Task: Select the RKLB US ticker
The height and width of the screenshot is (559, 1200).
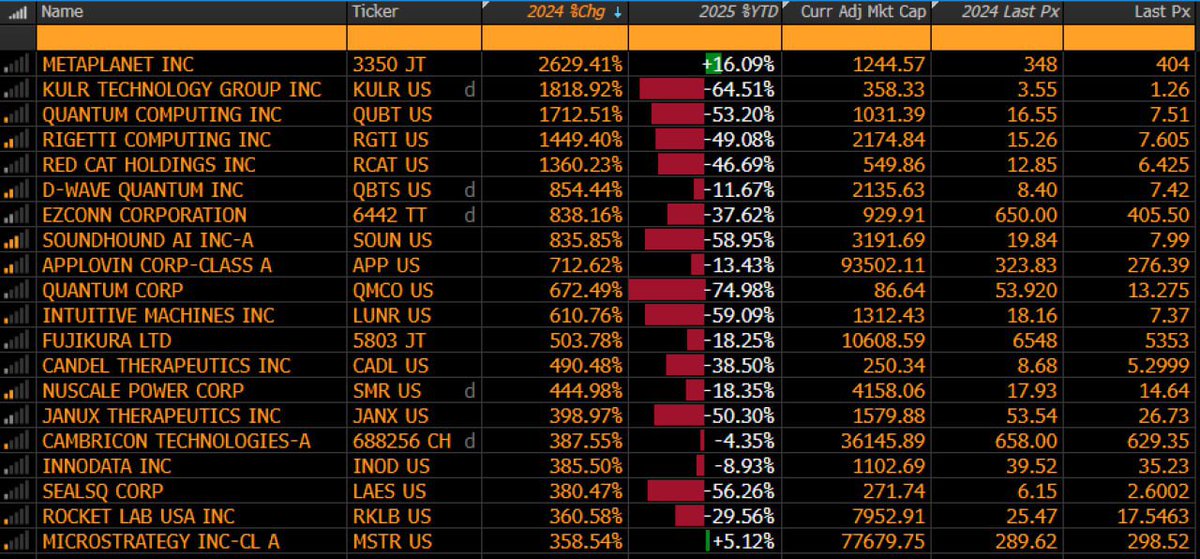Action: coord(392,516)
